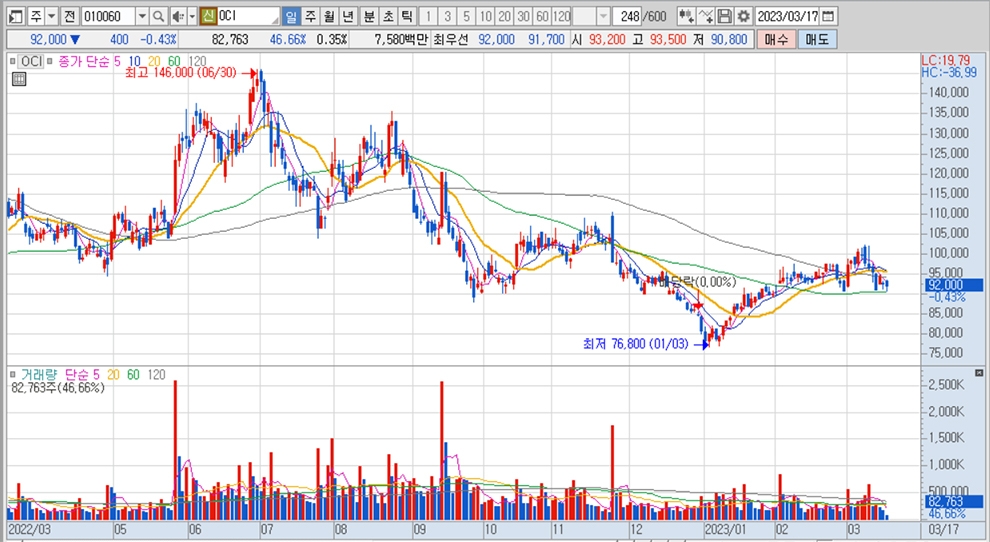Close the volume panel with the small x
Image resolution: width=990 pixels, height=542 pixels.
pyautogui.click(x=979, y=373)
